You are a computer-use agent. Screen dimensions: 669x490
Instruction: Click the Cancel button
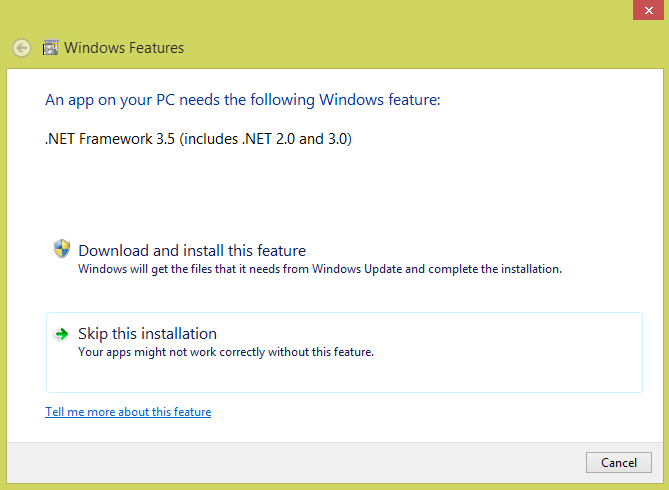[x=619, y=463]
